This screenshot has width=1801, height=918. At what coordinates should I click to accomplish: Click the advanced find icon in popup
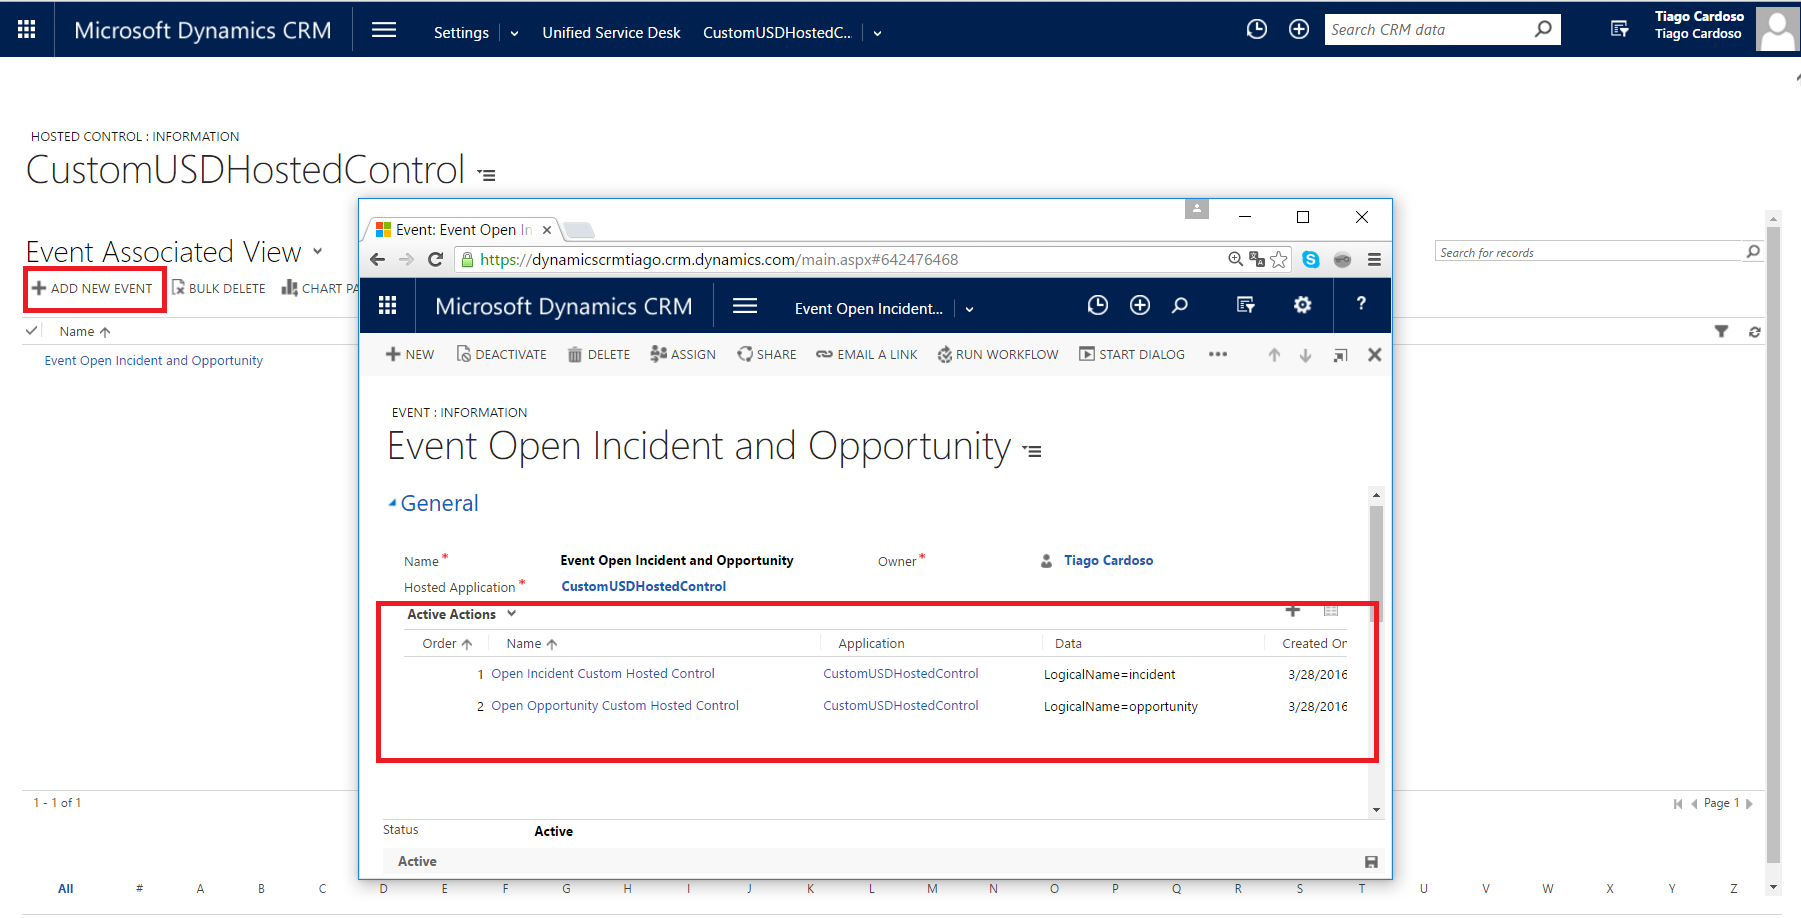coord(1245,306)
